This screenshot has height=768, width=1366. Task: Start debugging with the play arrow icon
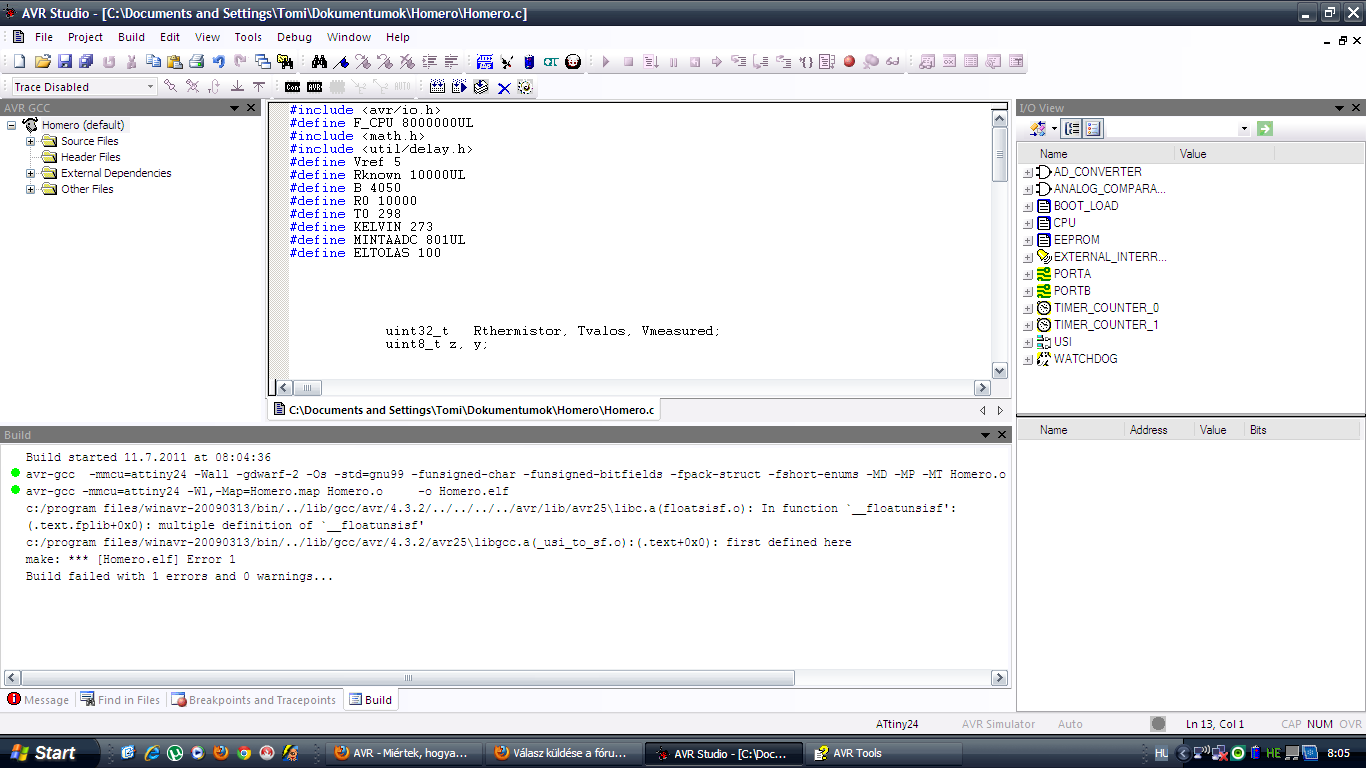(606, 62)
